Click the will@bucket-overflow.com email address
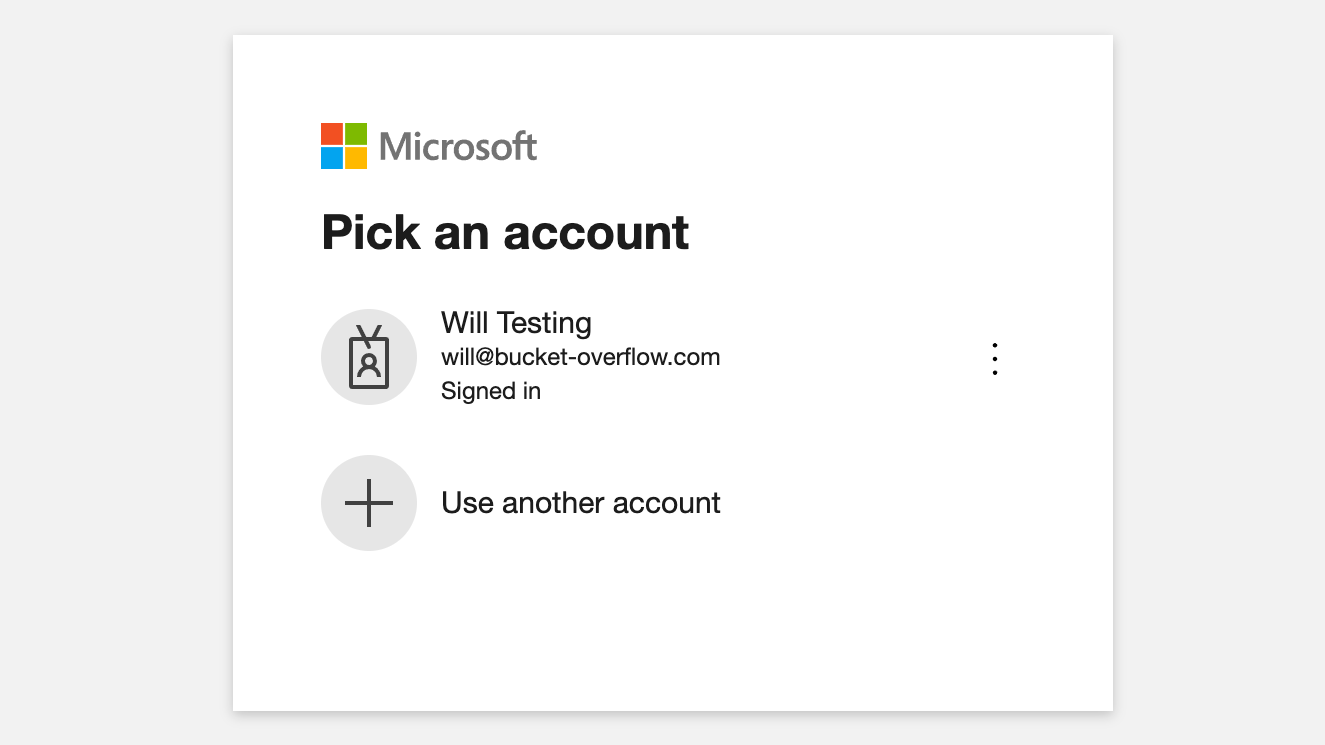Screen dimensions: 1325x745 point(580,357)
